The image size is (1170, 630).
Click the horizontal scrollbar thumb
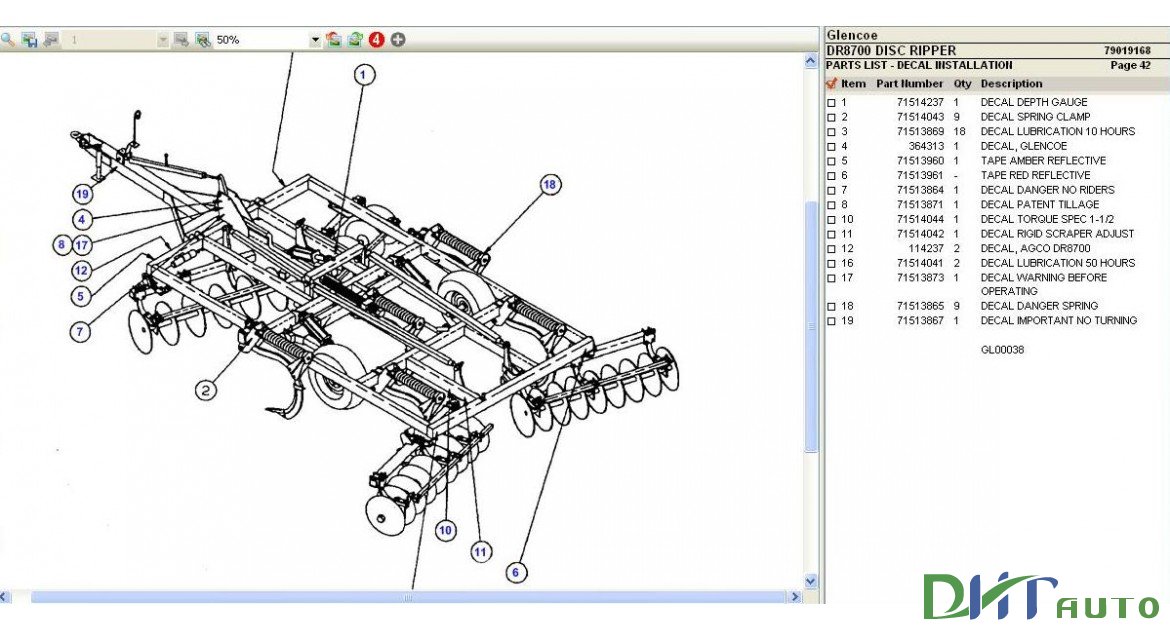(408, 596)
